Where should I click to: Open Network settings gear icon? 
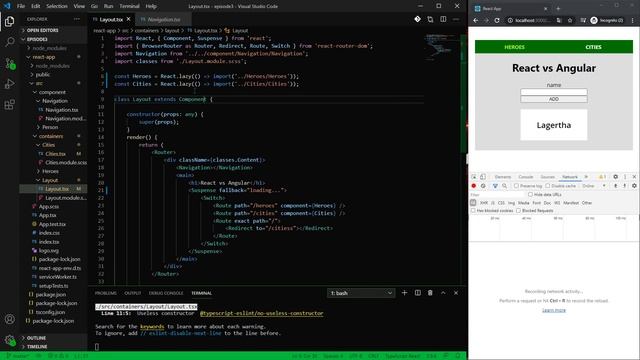coord(634,186)
